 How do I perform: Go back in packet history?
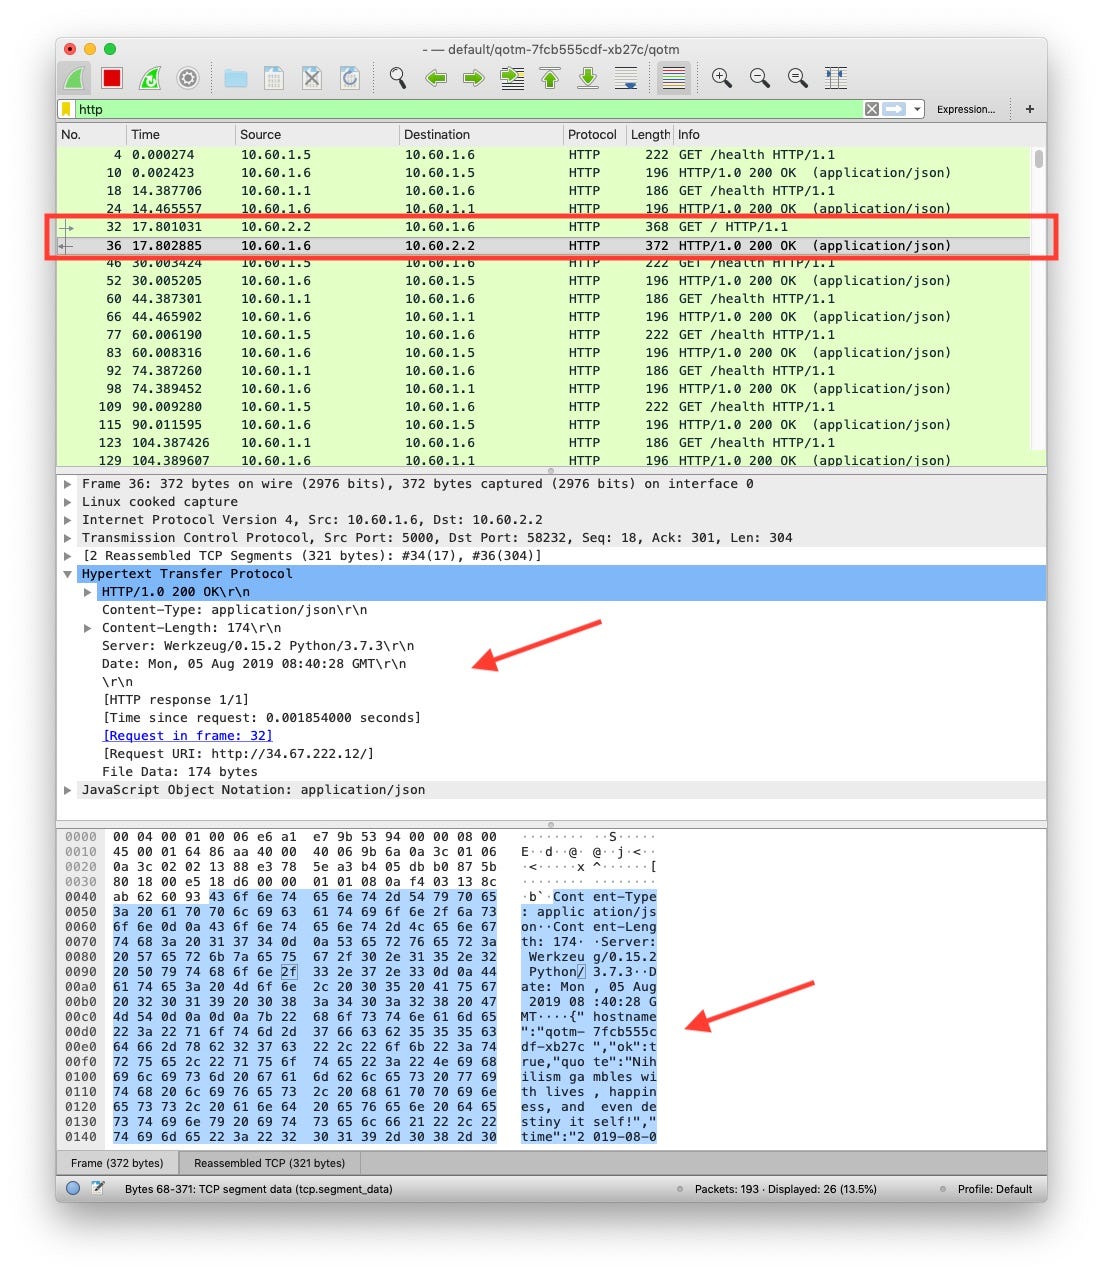coord(436,78)
